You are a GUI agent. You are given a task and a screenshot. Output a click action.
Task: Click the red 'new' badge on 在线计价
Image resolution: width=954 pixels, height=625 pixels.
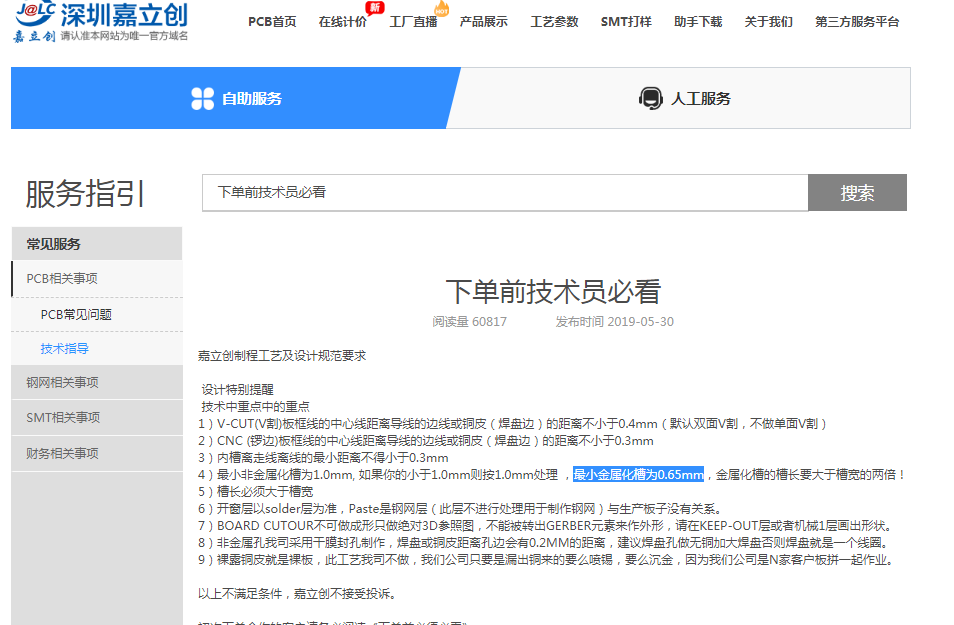click(x=375, y=8)
